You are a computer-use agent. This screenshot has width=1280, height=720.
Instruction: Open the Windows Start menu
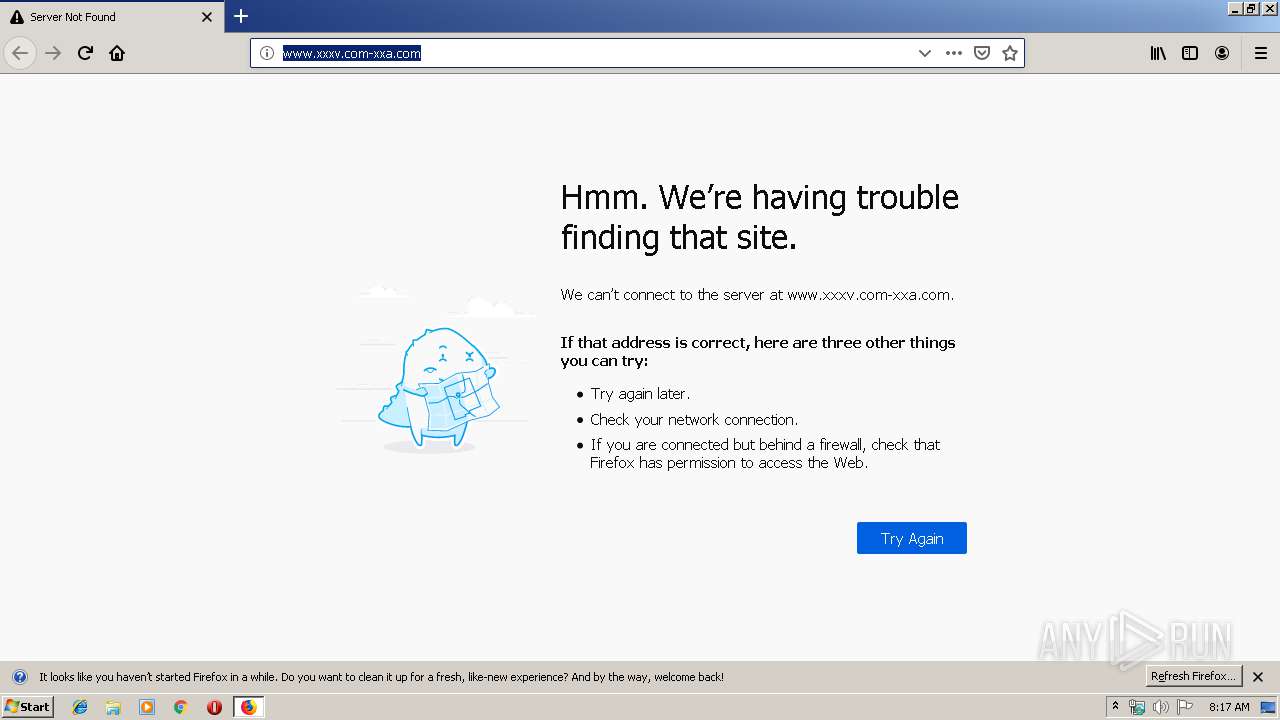[27, 706]
